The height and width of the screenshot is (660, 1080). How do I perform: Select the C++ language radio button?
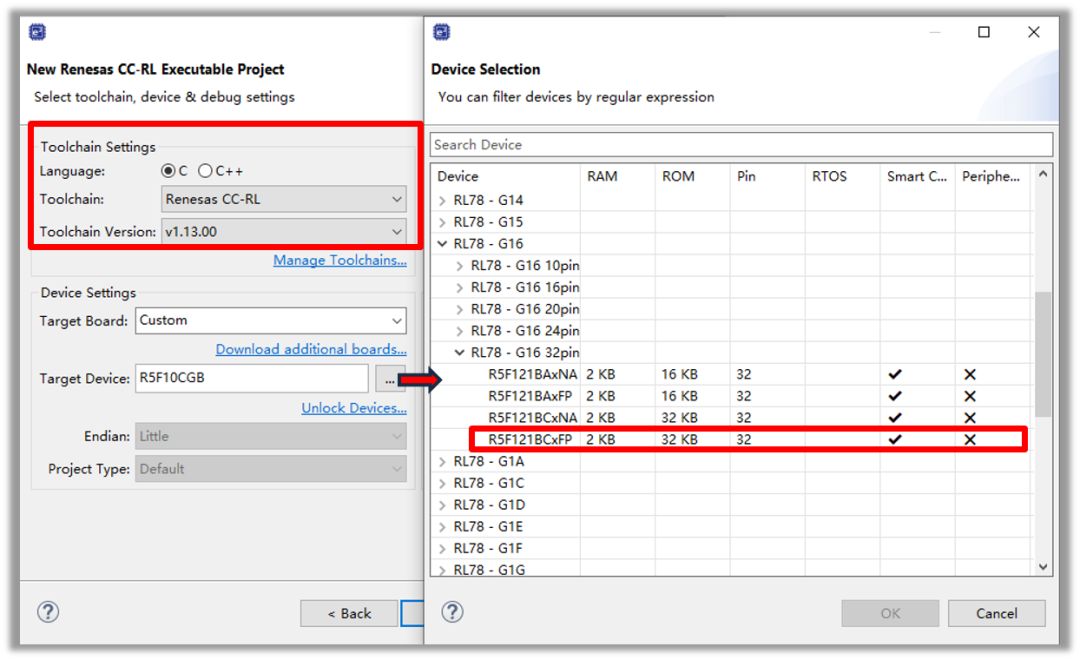point(205,171)
